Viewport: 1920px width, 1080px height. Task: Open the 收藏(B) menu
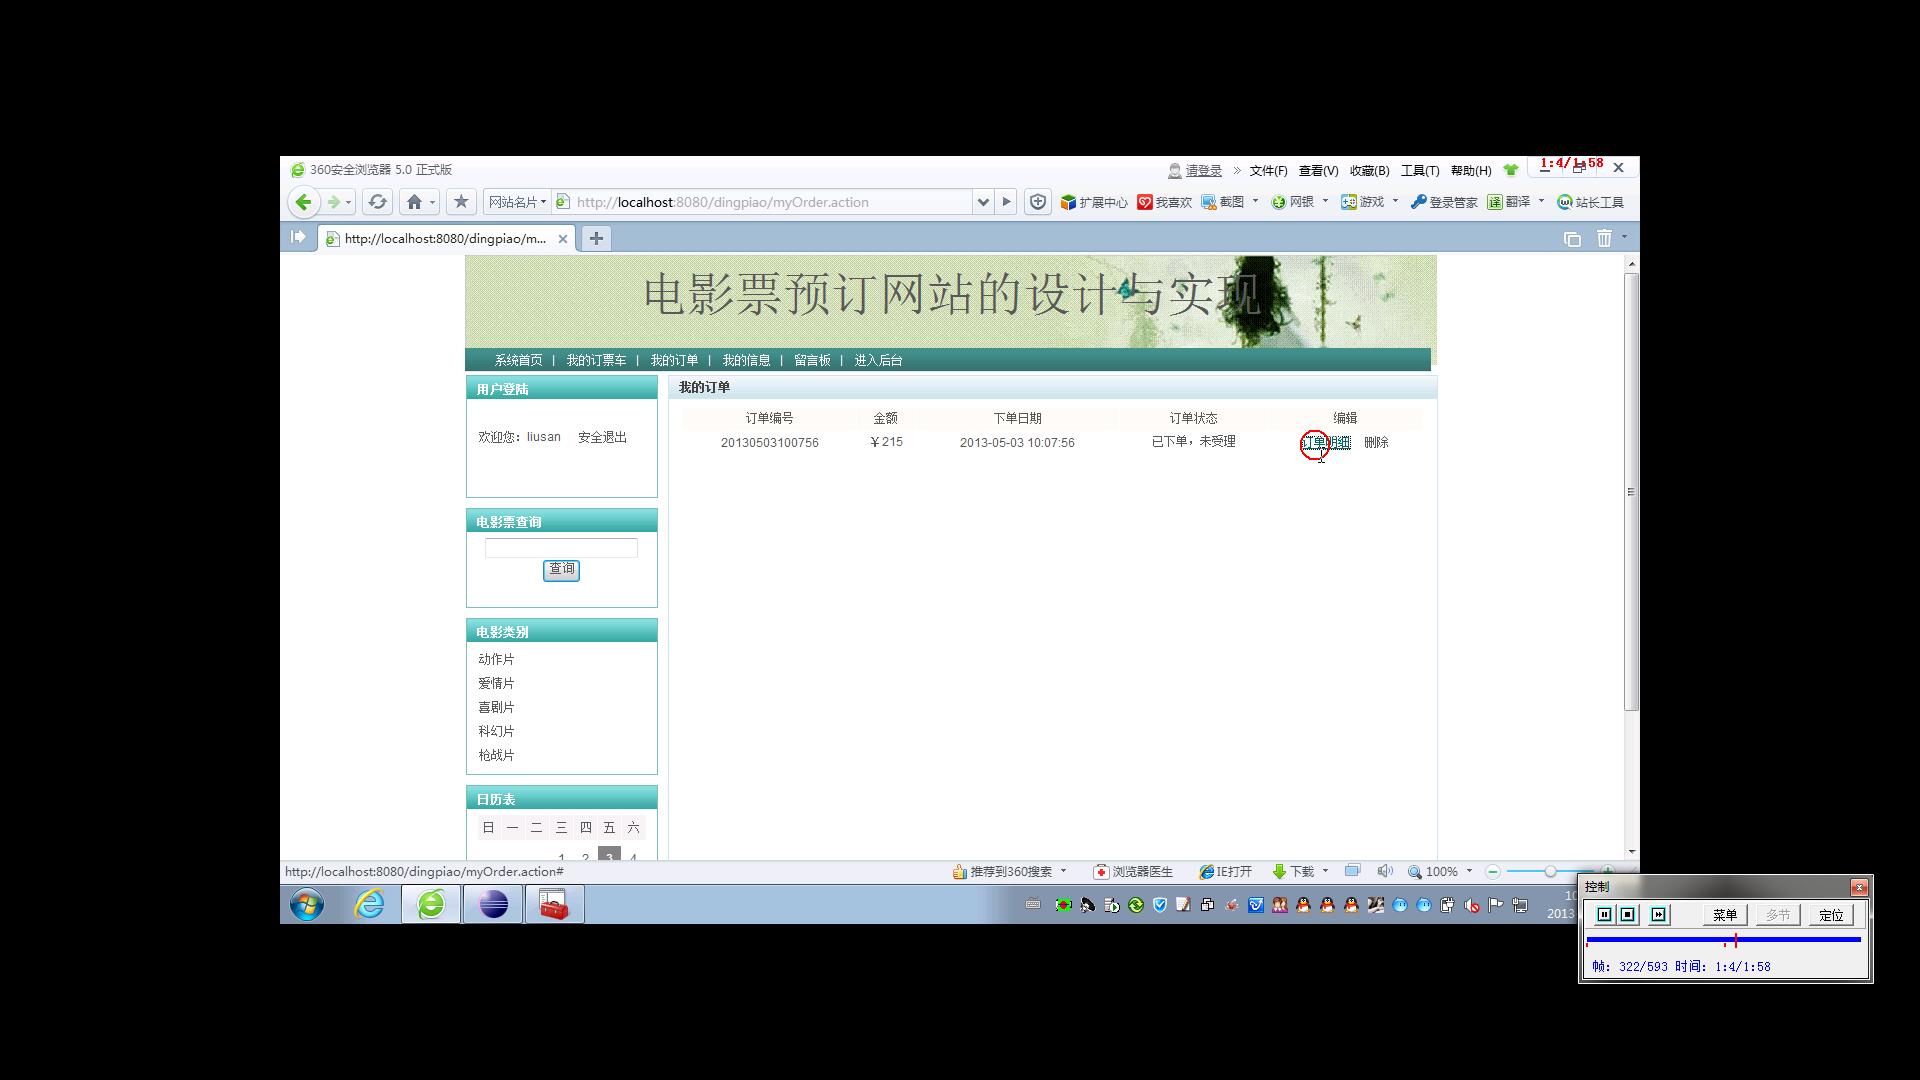1369,171
